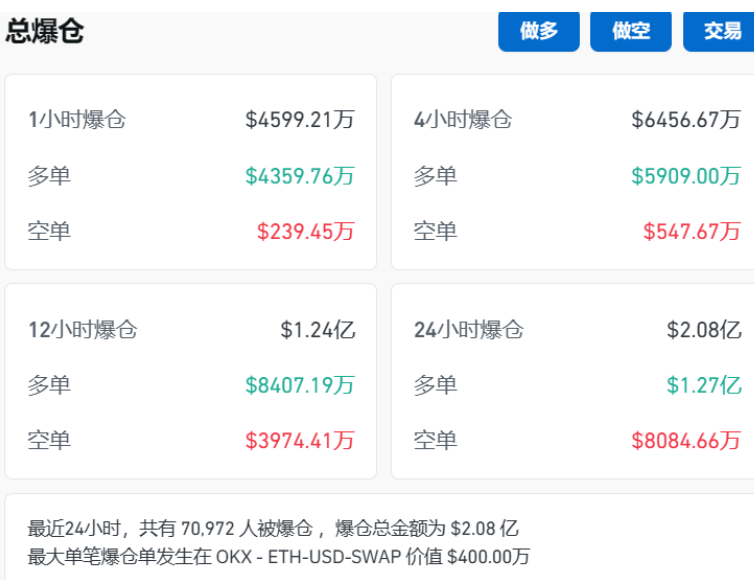
Task: Click the green $4359.76万 long value
Action: [x=300, y=176]
